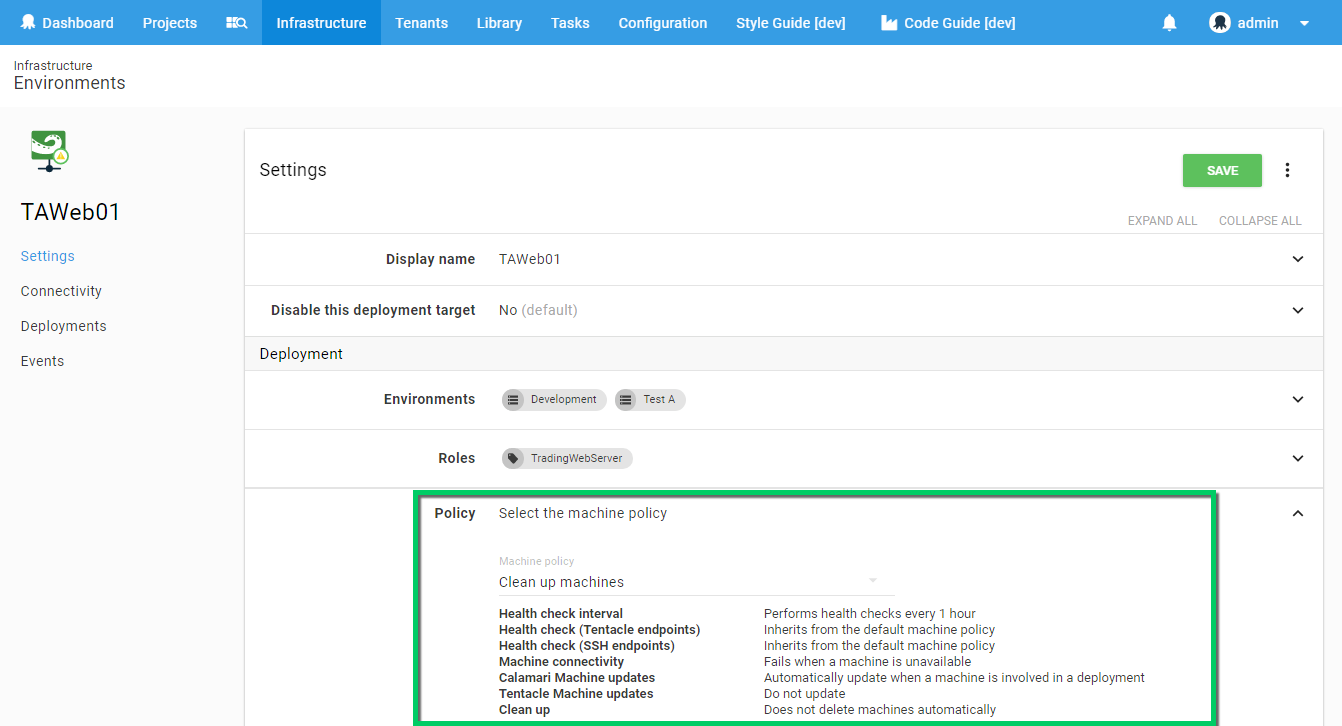Image resolution: width=1342 pixels, height=726 pixels.
Task: Click the Code Guide factory icon
Action: coord(888,23)
